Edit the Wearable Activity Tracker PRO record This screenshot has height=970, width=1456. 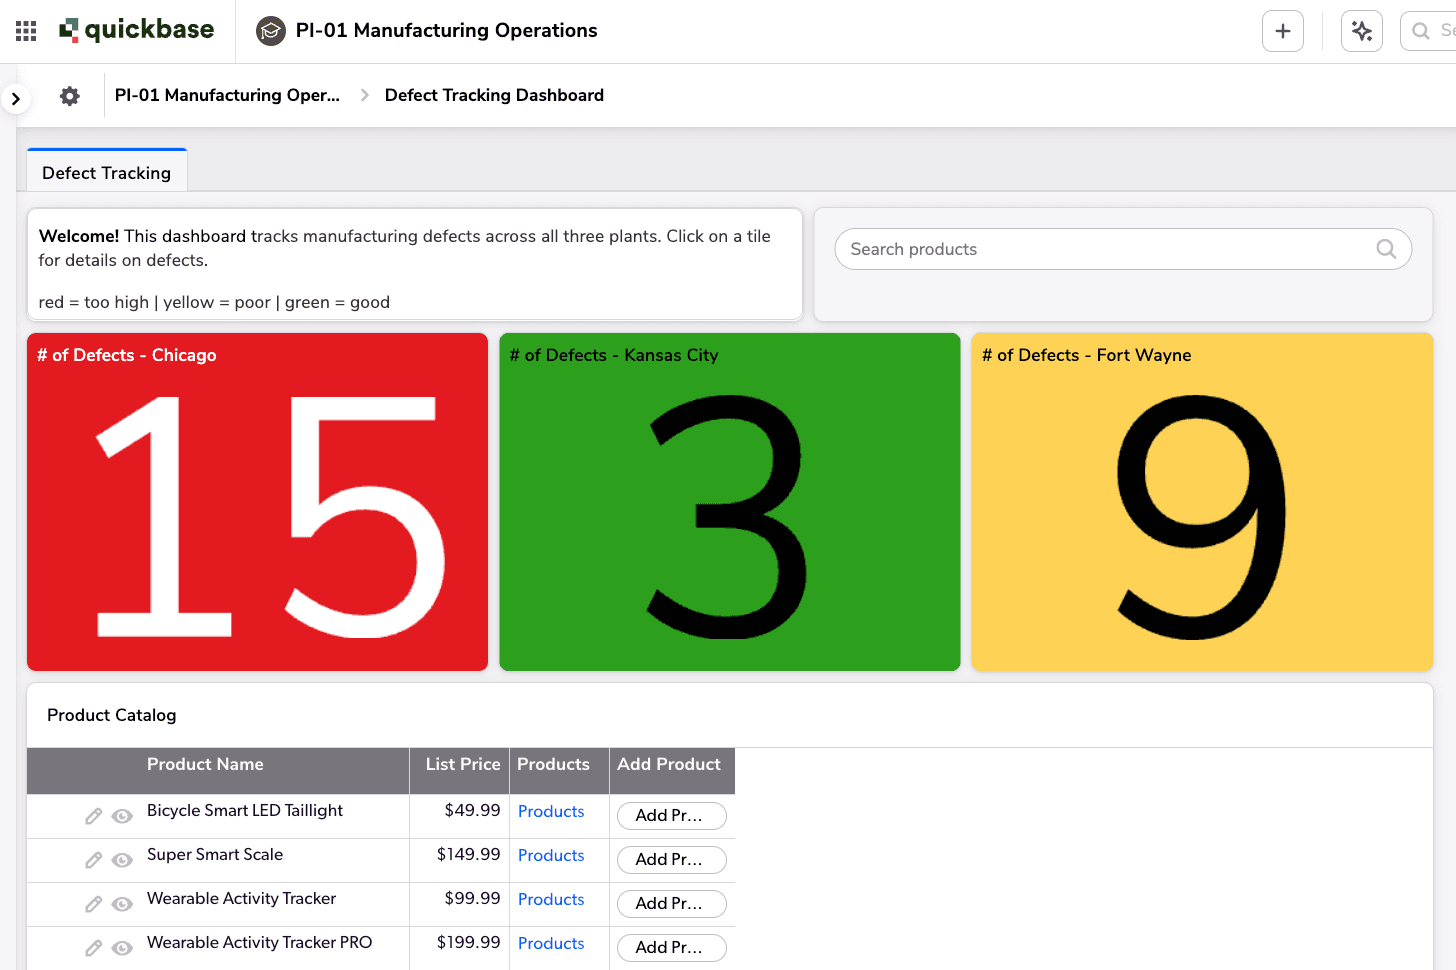click(93, 948)
